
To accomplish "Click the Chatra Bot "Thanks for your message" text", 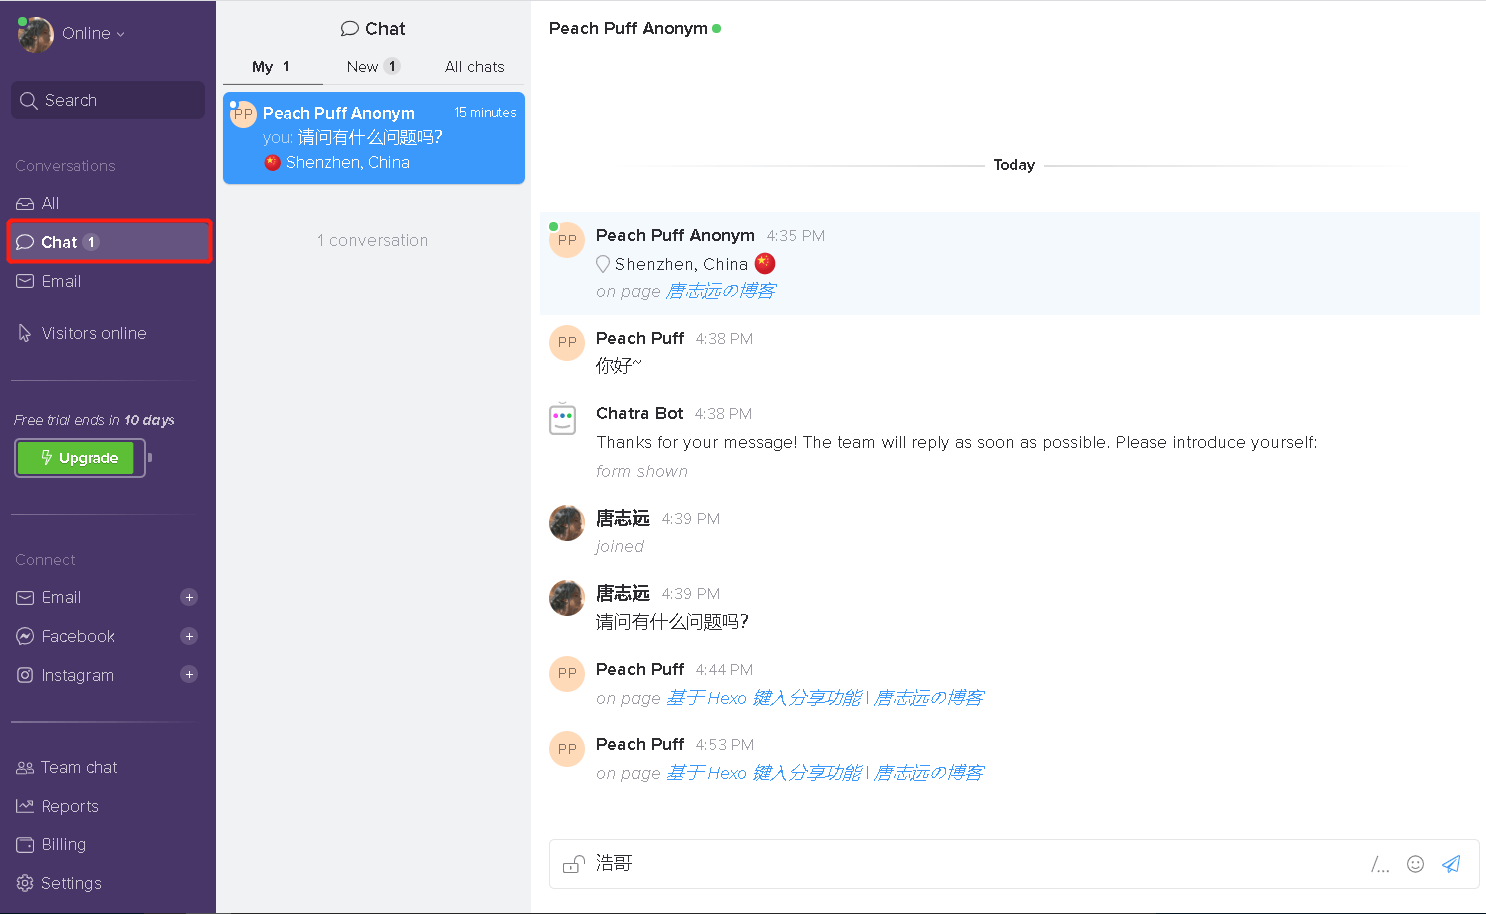I will click(957, 442).
